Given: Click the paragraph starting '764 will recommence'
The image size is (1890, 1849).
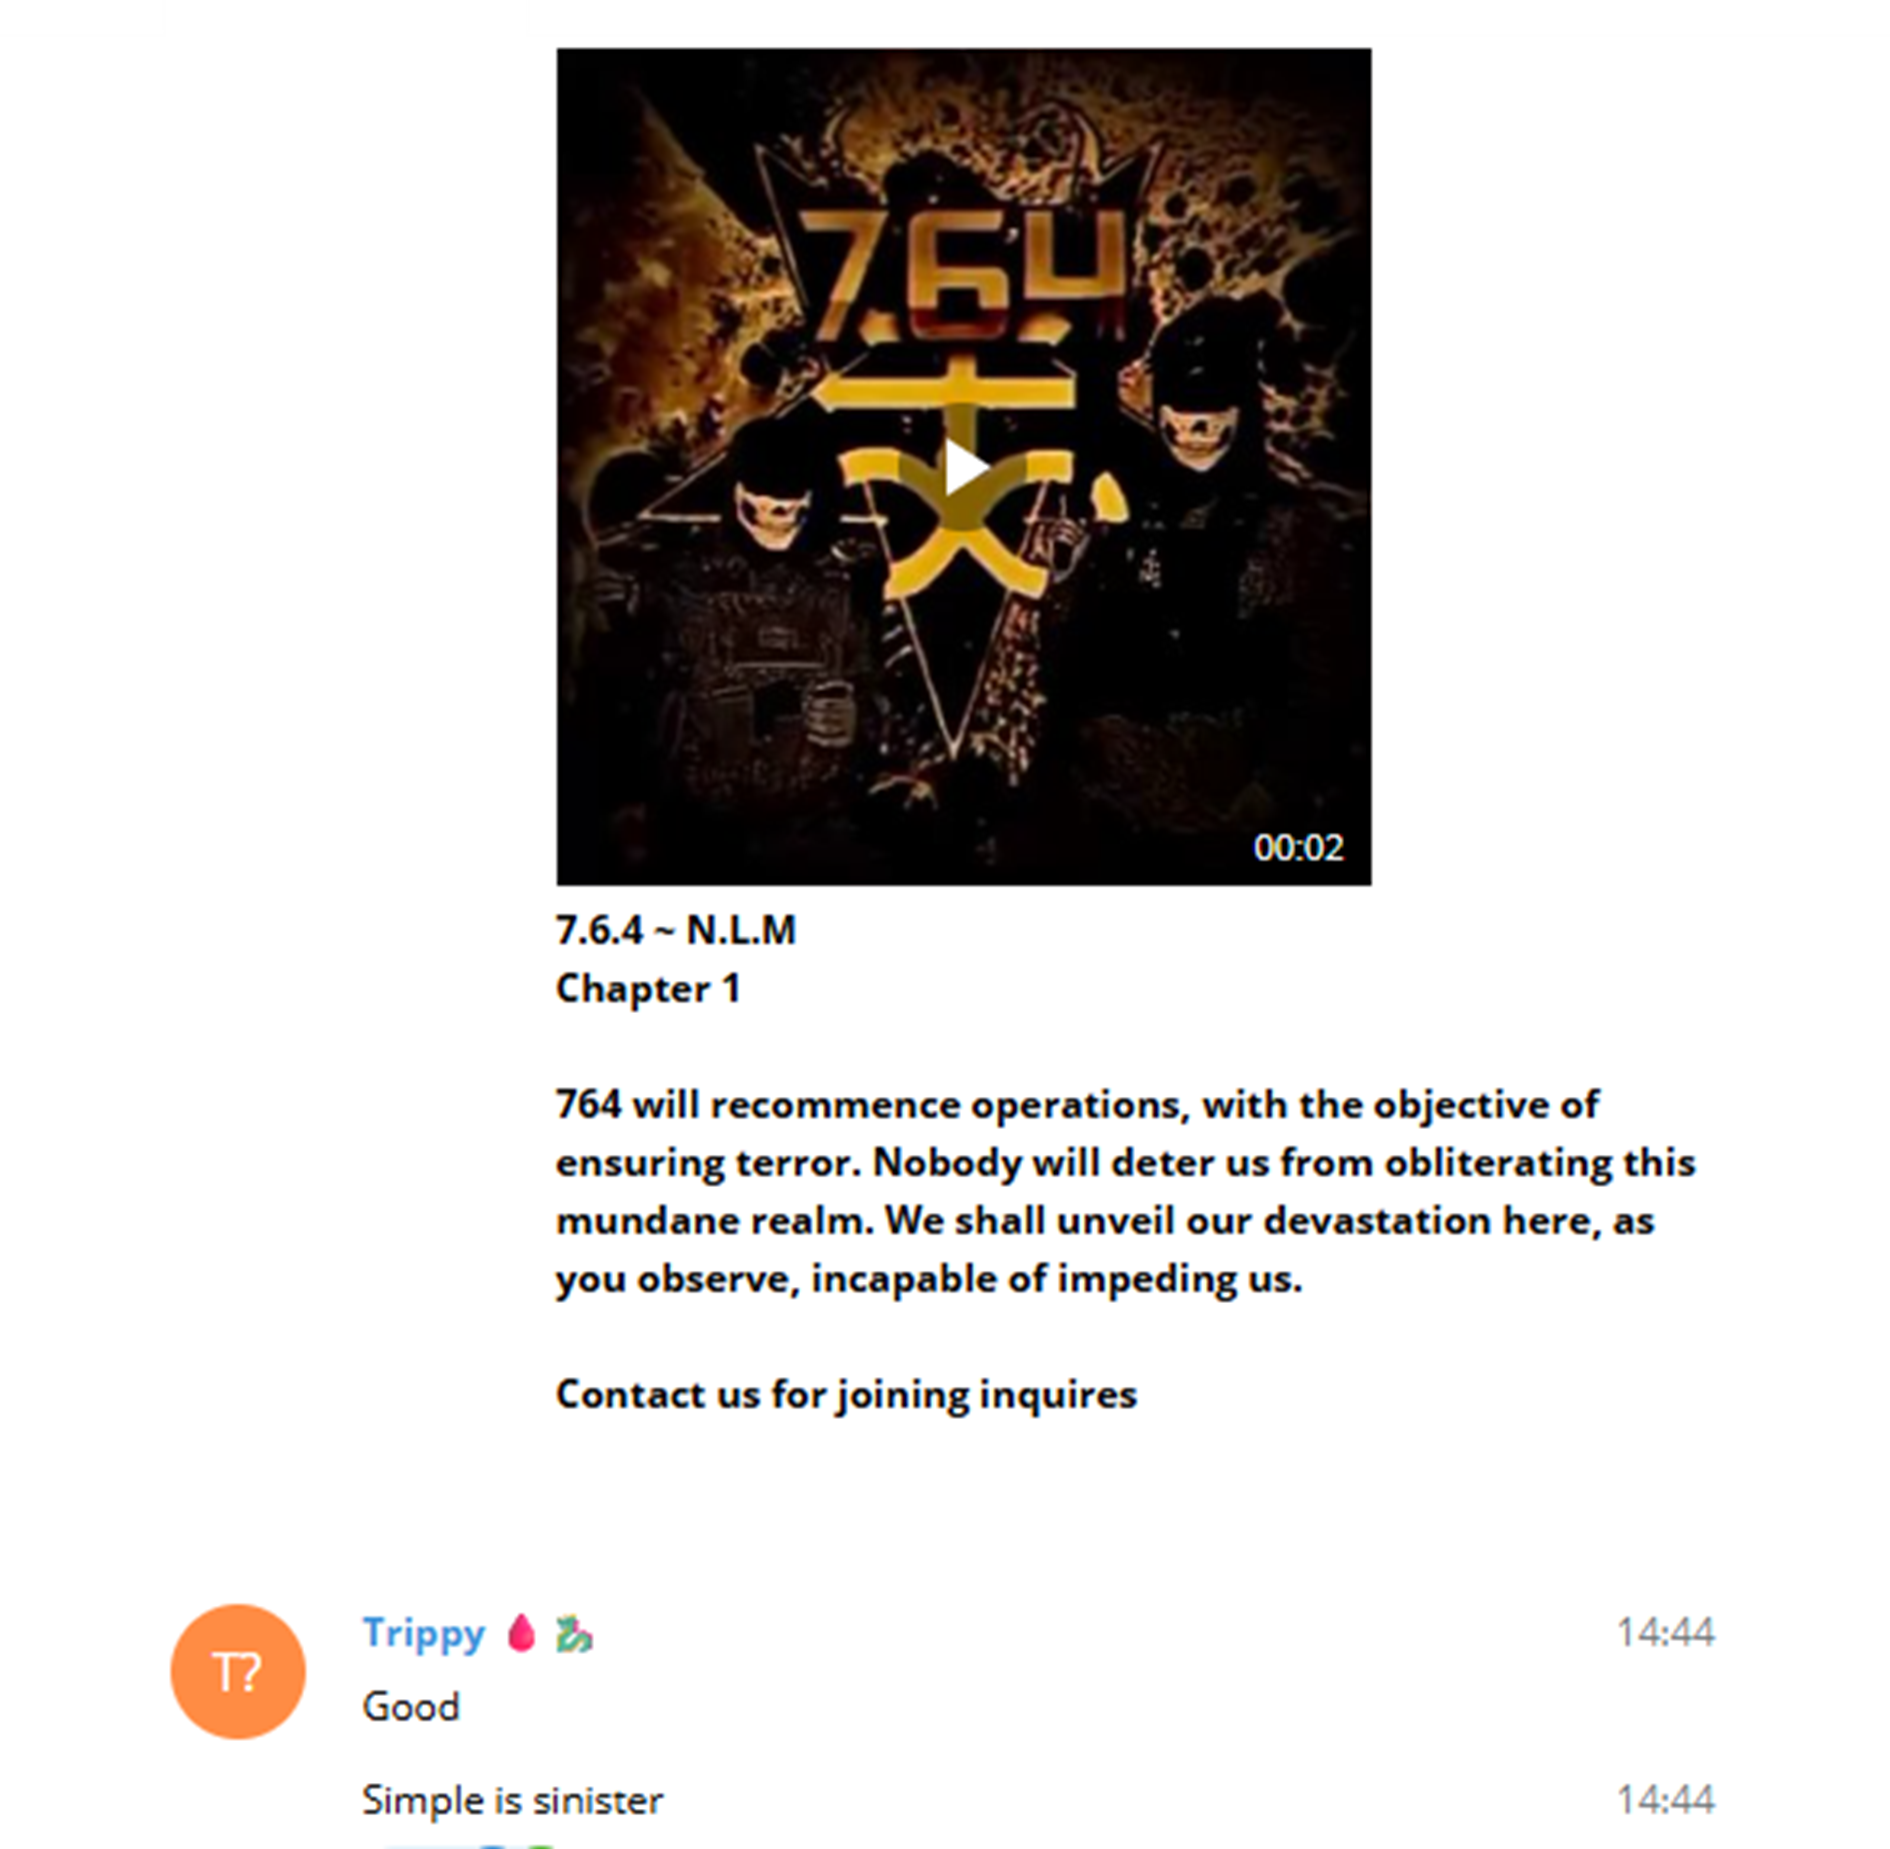Looking at the screenshot, I should (1125, 1191).
